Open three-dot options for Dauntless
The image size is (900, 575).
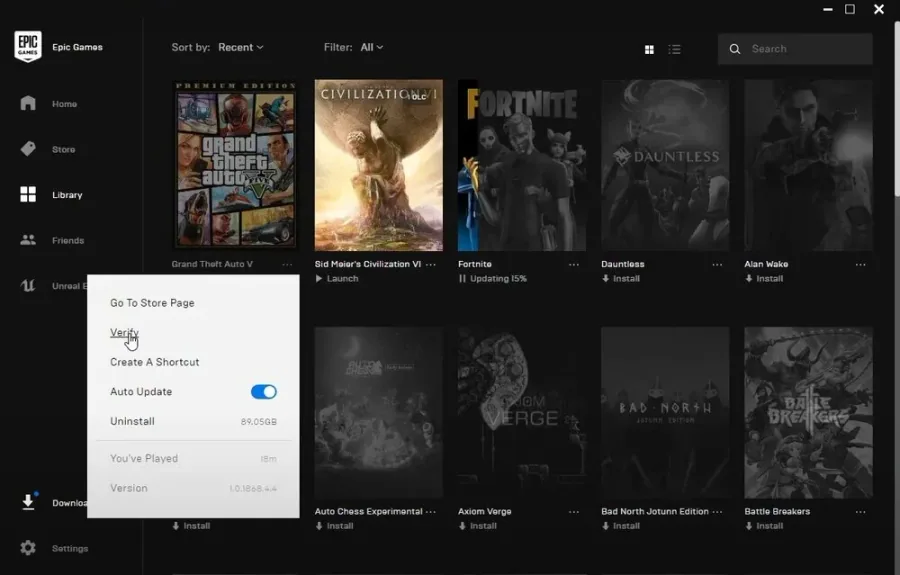pyautogui.click(x=717, y=265)
